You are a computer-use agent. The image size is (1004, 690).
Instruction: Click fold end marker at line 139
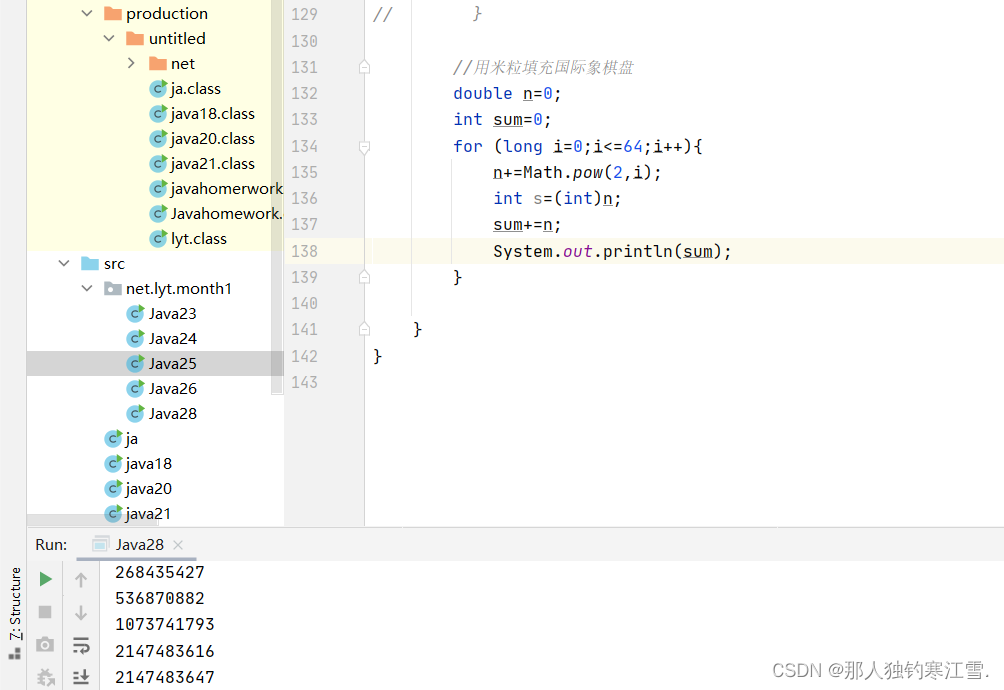pos(364,277)
